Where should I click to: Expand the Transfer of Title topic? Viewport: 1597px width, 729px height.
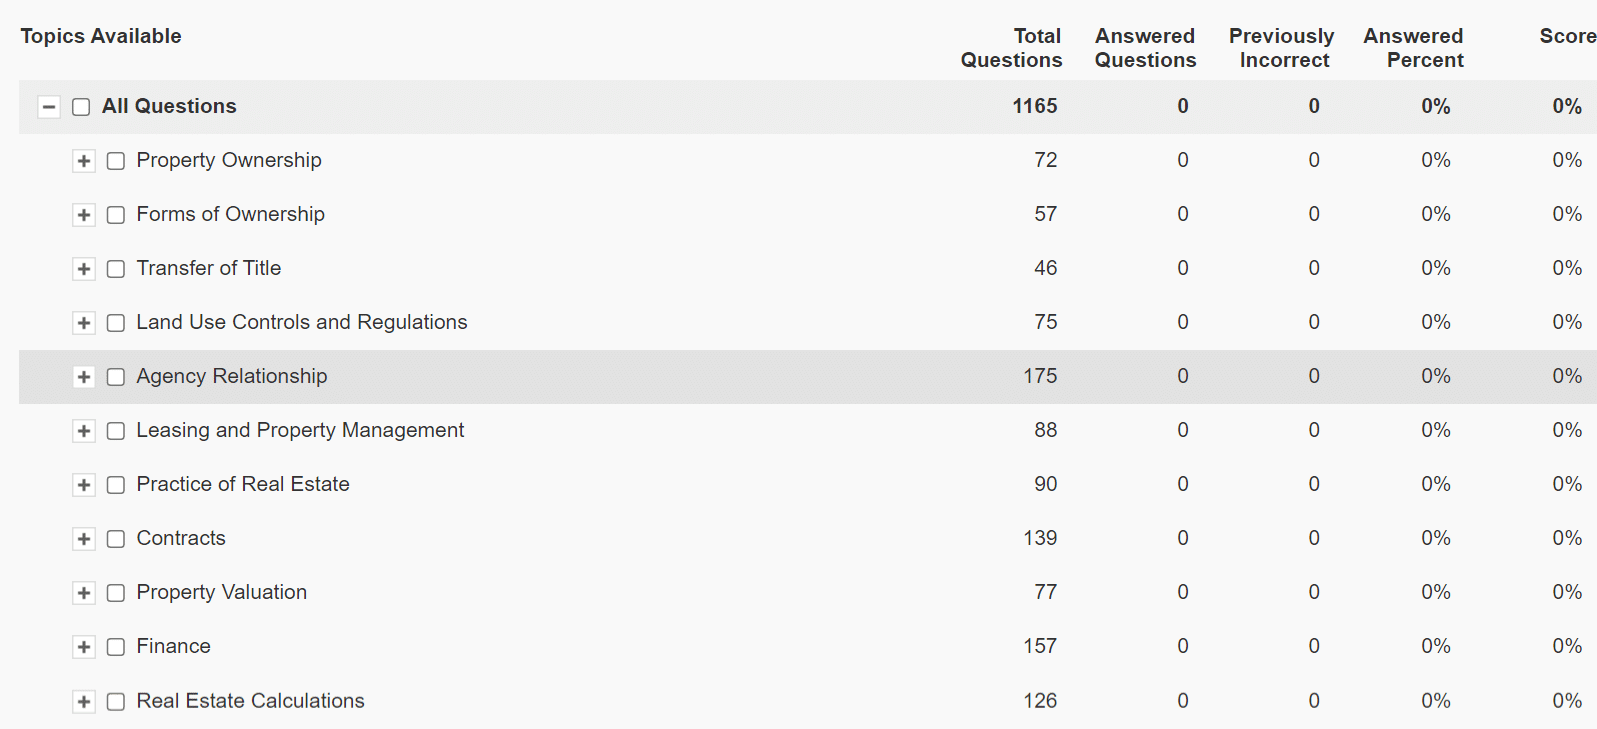tap(84, 269)
